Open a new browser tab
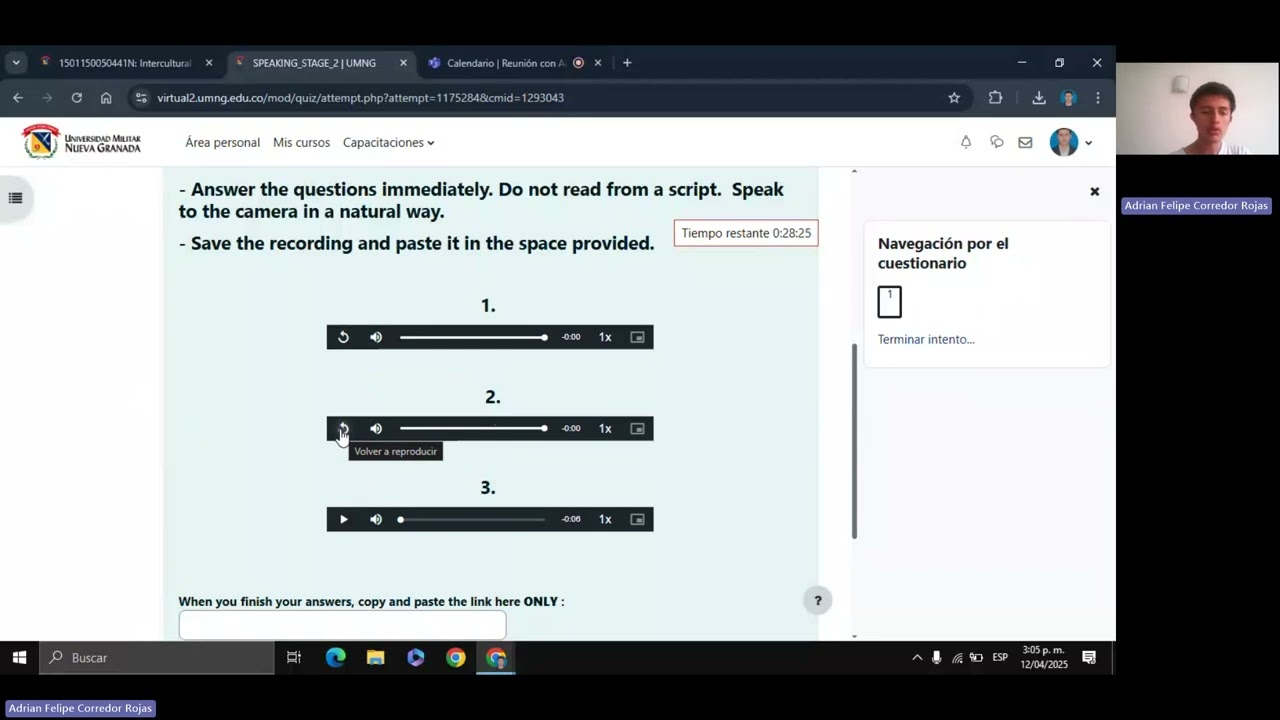 pyautogui.click(x=627, y=63)
